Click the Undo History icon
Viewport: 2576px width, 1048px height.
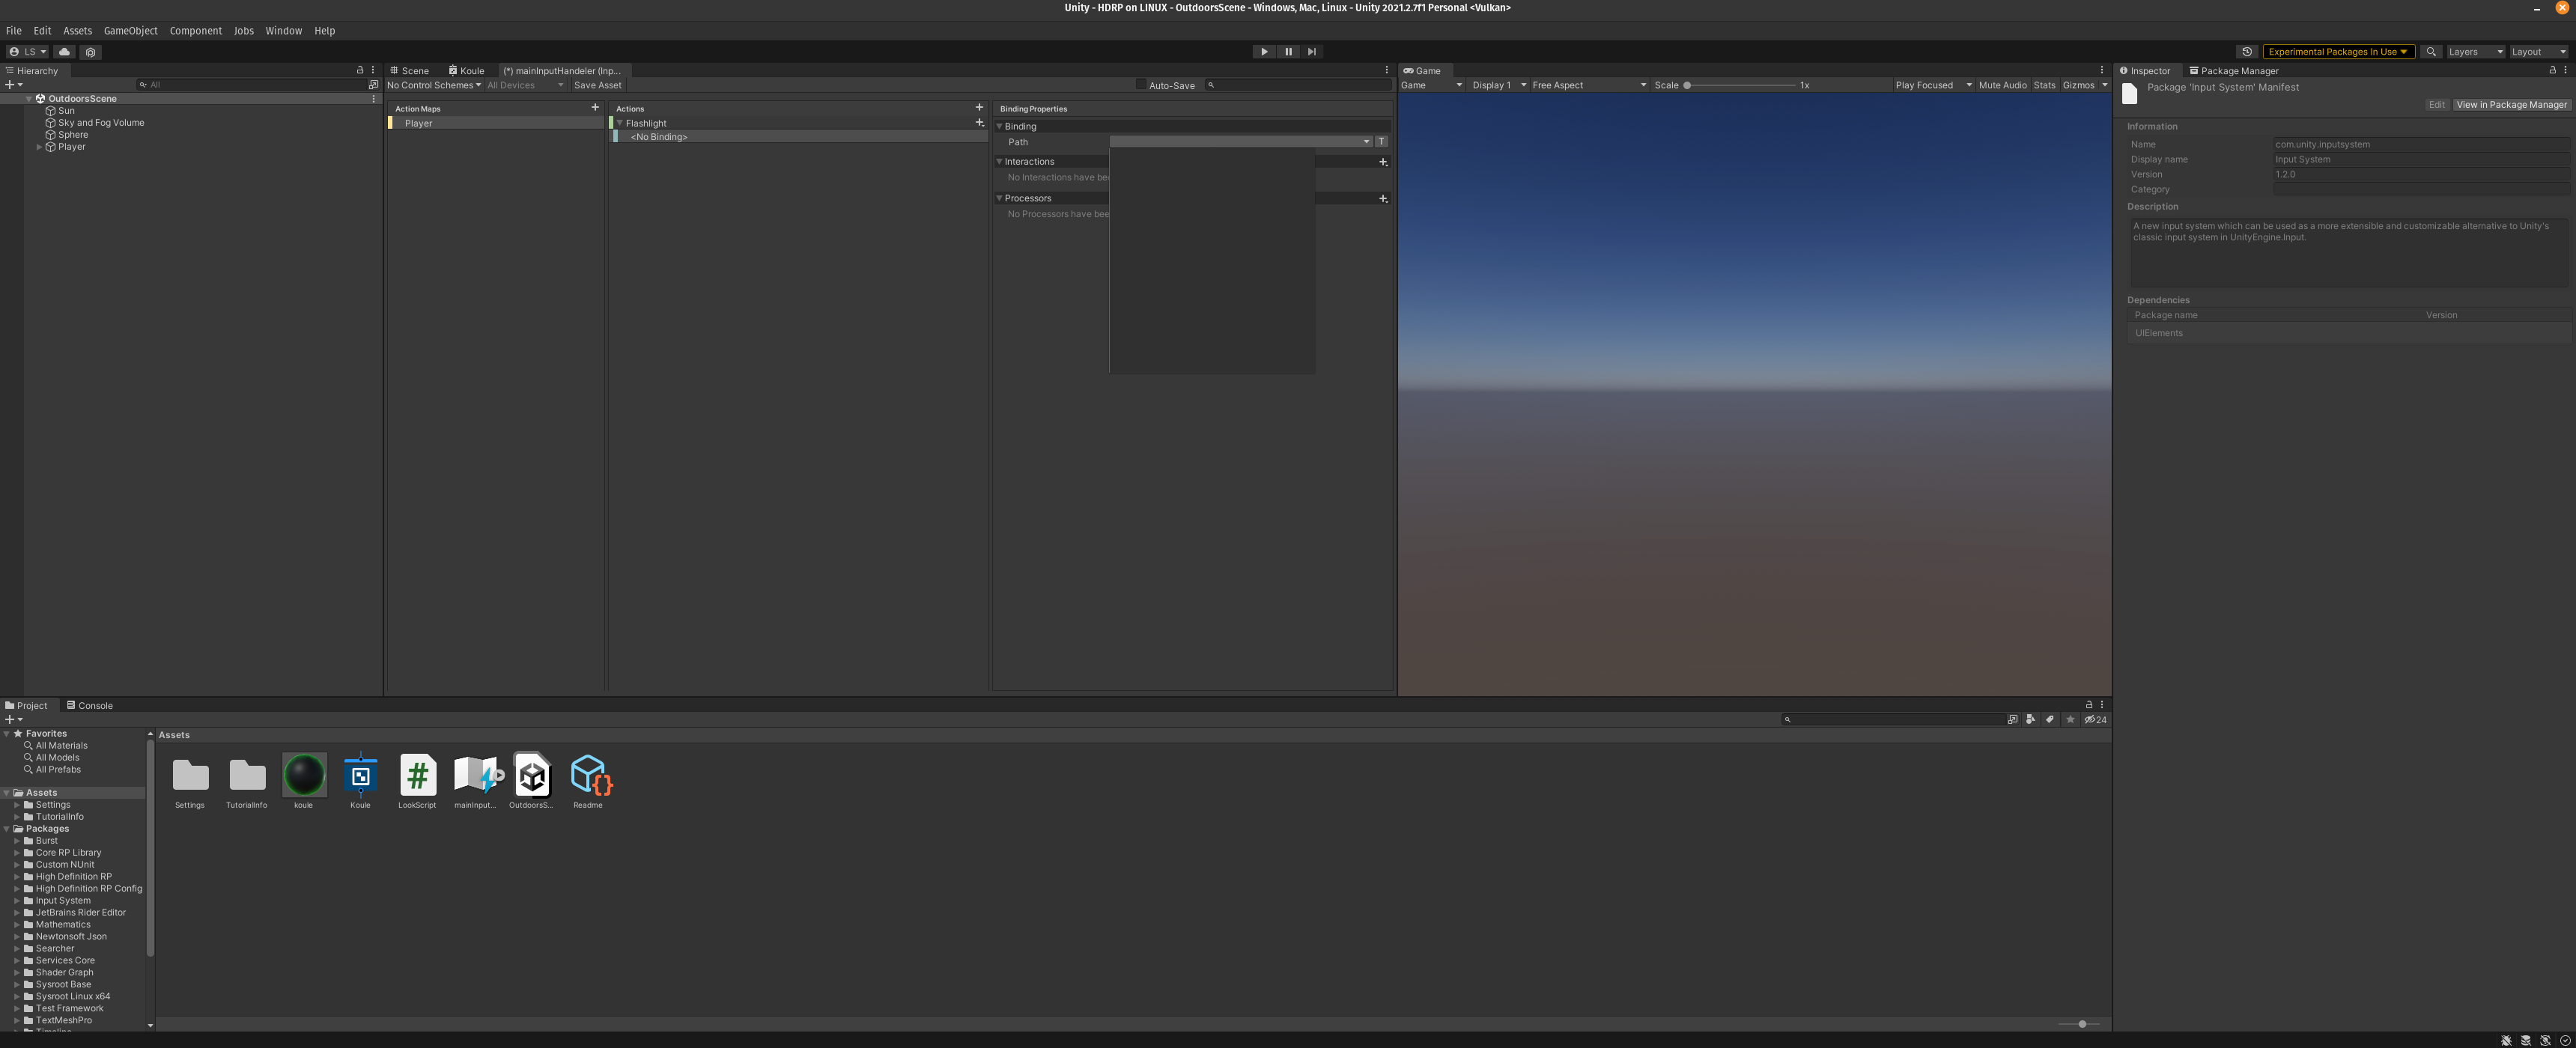tap(2246, 52)
